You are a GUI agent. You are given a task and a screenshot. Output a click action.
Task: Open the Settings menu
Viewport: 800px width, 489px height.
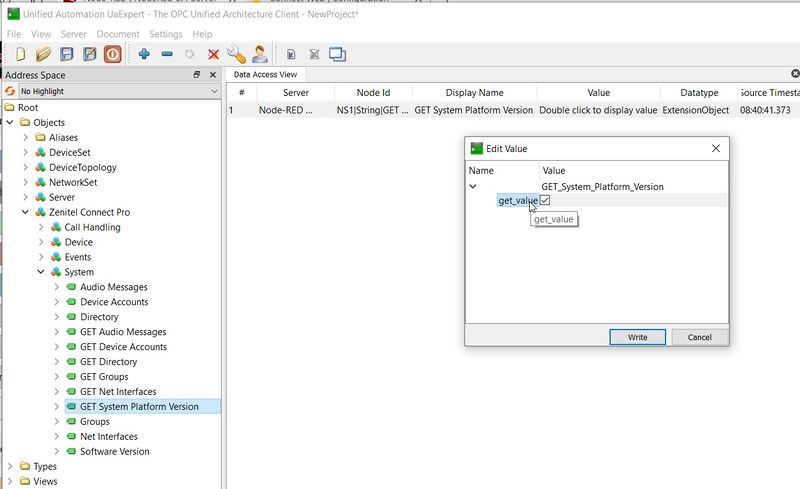[165, 34]
